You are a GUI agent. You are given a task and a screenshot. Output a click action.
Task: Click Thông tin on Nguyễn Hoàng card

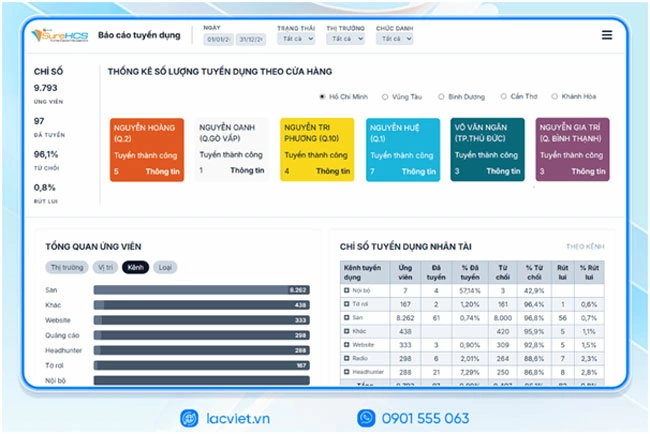point(164,172)
